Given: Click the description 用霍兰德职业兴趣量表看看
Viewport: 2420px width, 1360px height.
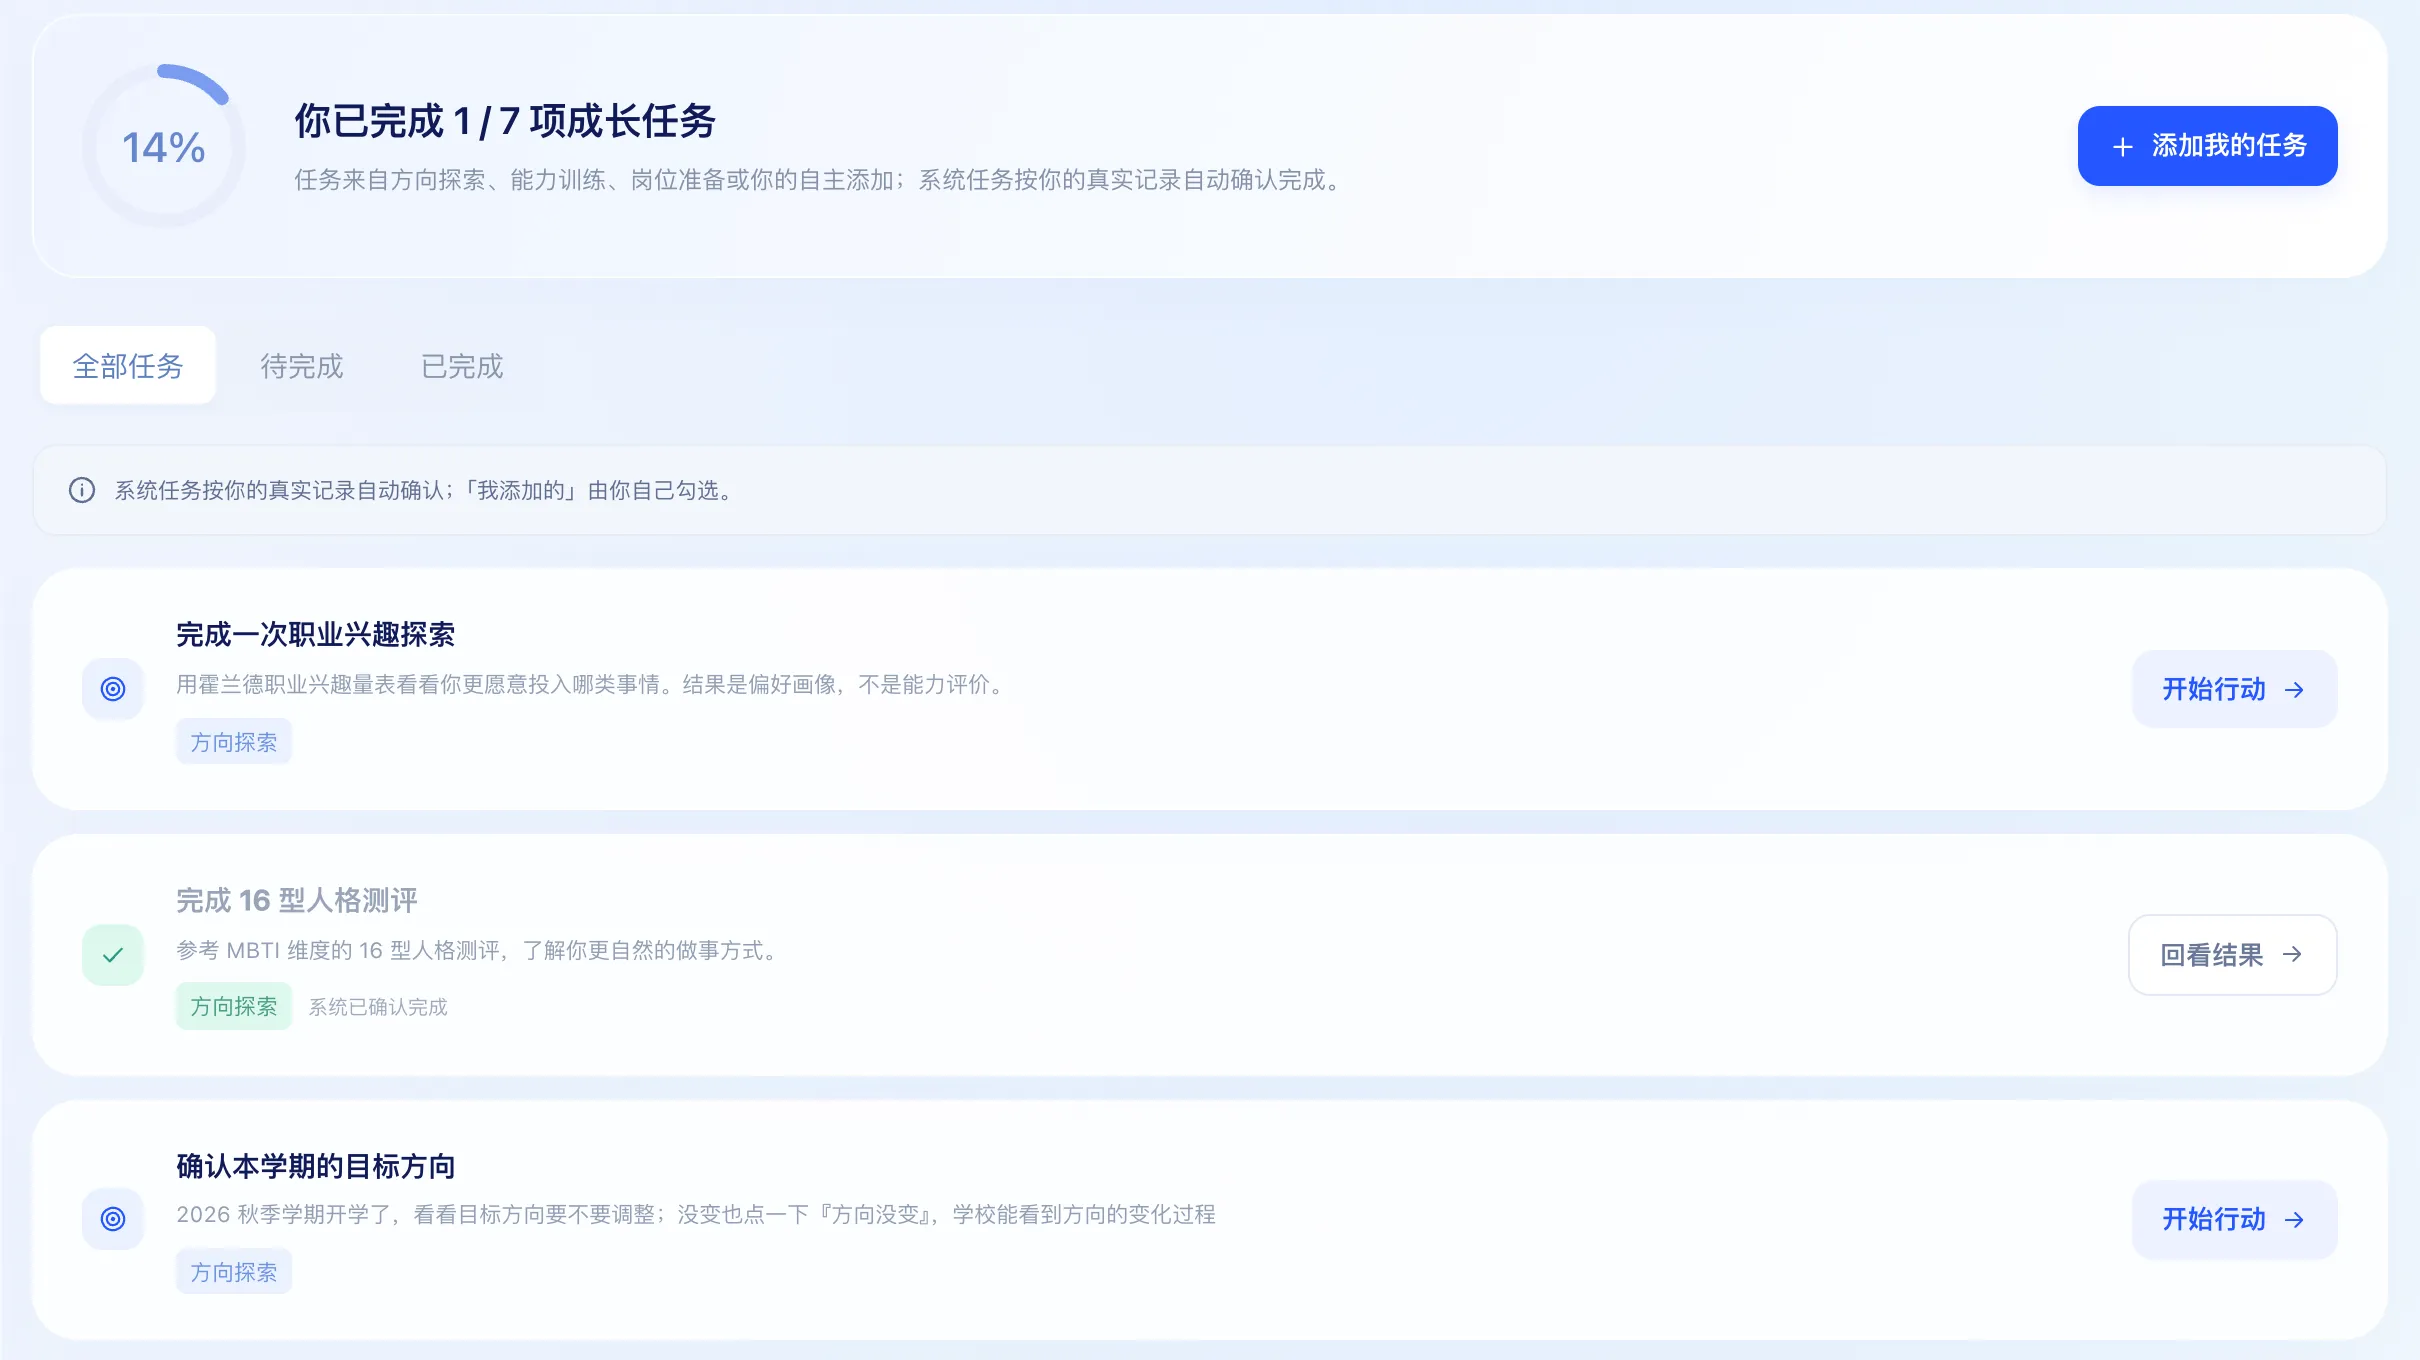Looking at the screenshot, I should [594, 684].
